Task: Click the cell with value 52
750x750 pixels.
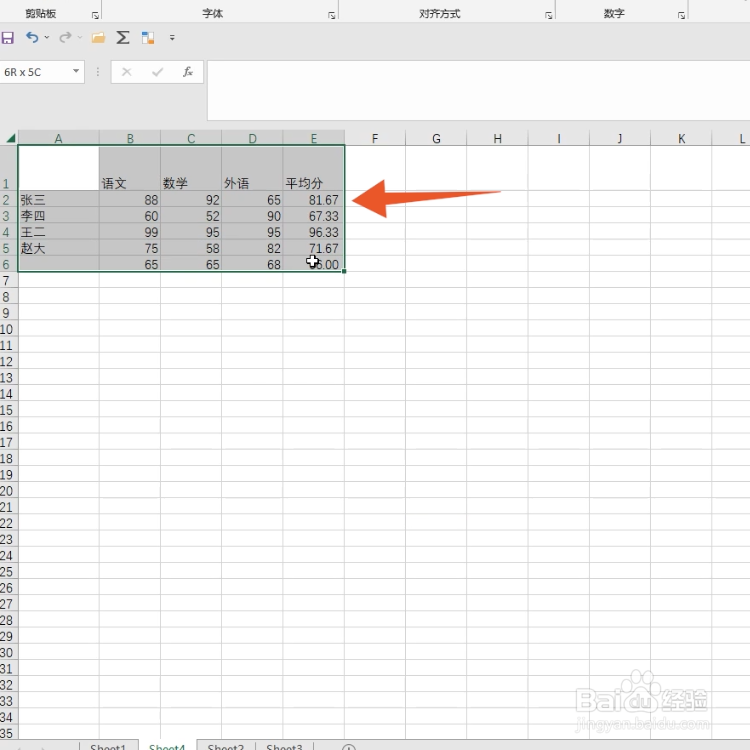Action: coord(191,216)
